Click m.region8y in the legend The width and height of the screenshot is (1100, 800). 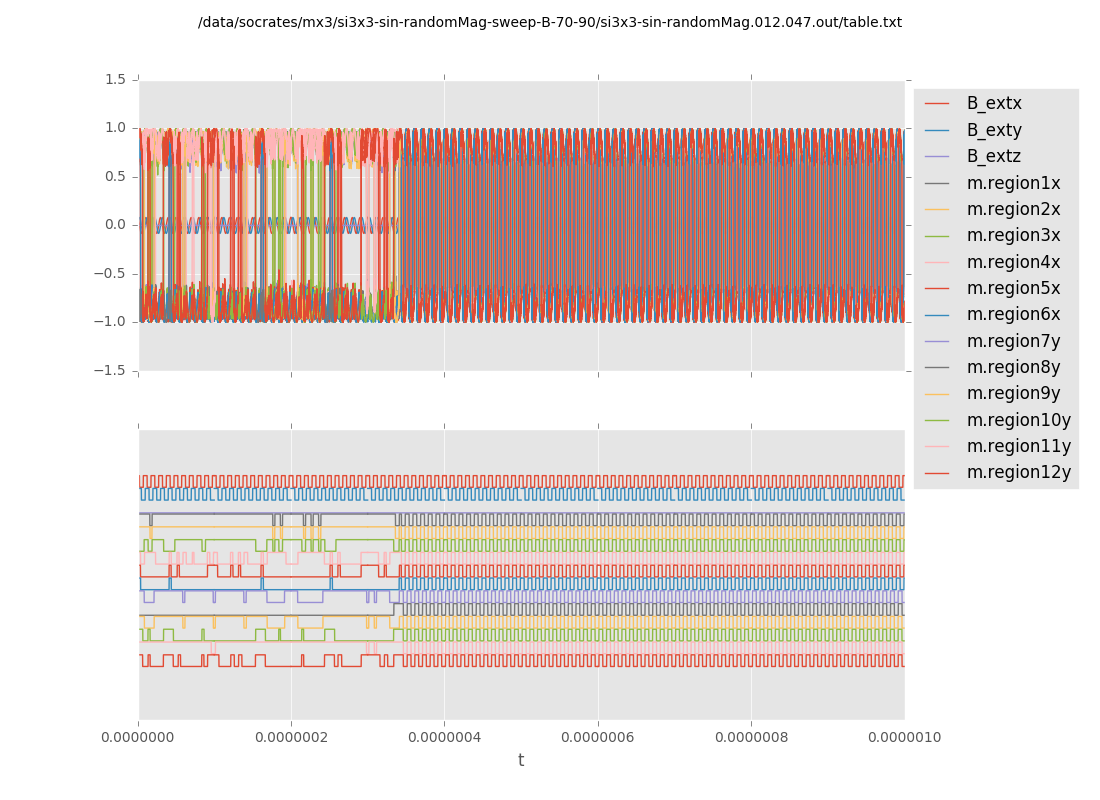point(1013,367)
